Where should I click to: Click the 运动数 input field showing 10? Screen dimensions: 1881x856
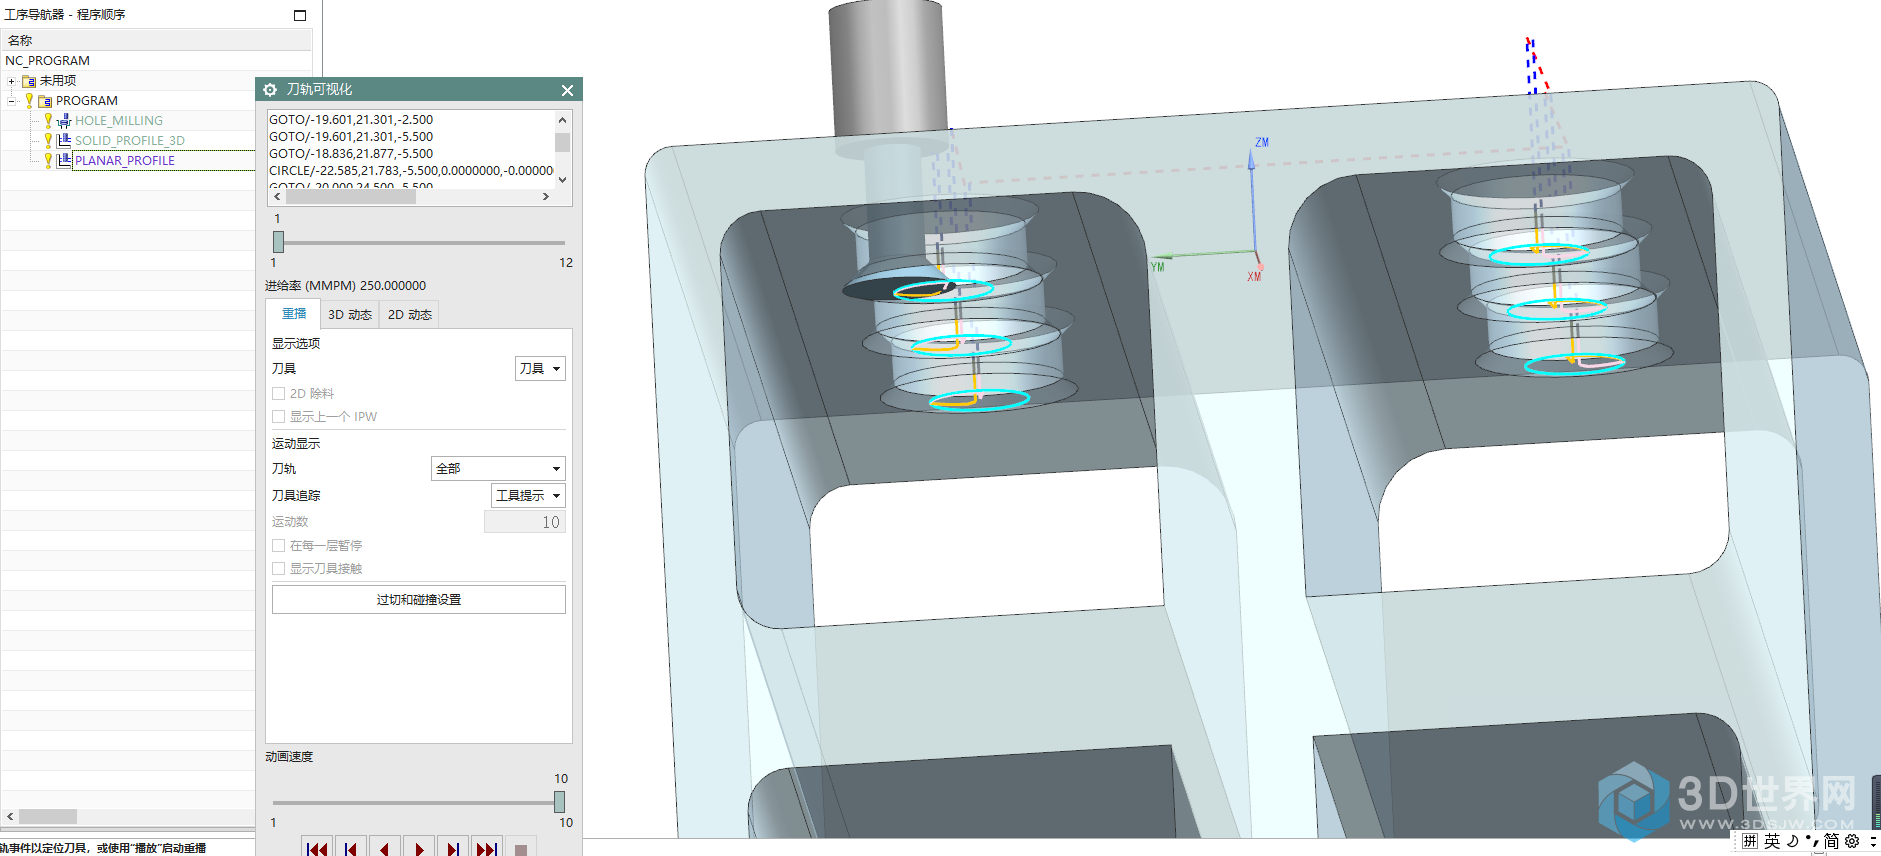pyautogui.click(x=525, y=522)
